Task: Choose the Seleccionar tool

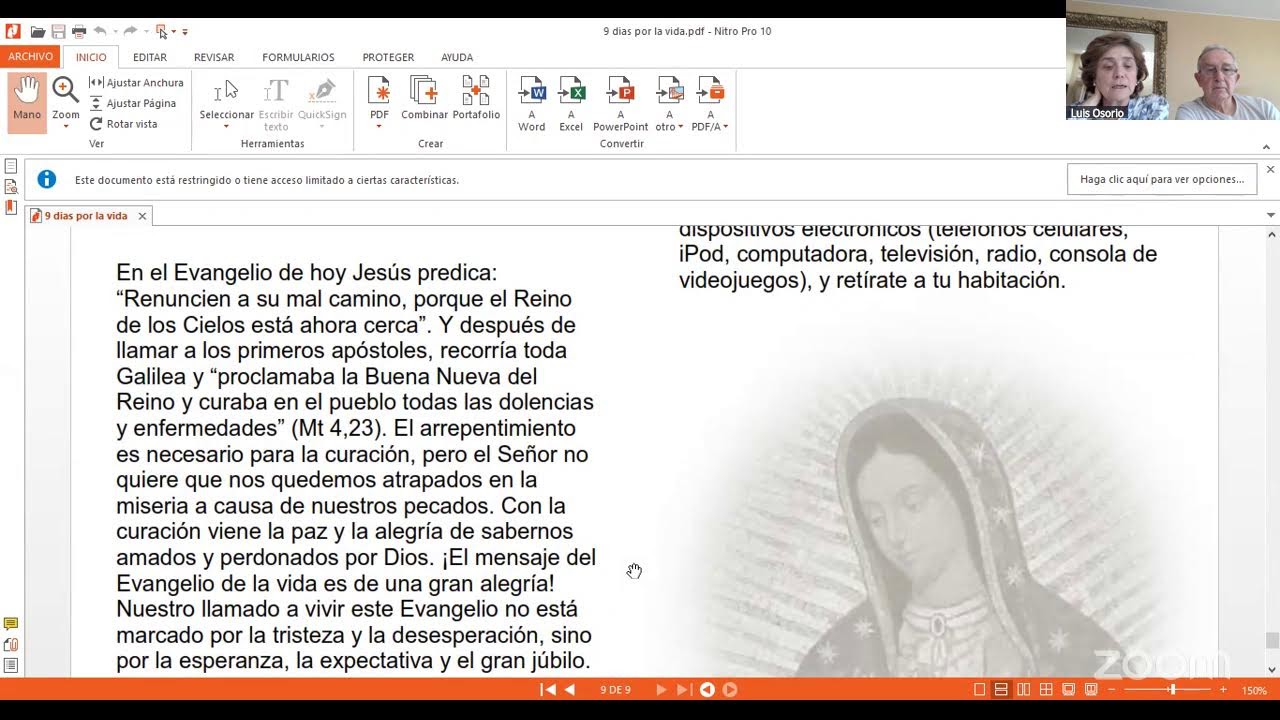Action: [226, 99]
